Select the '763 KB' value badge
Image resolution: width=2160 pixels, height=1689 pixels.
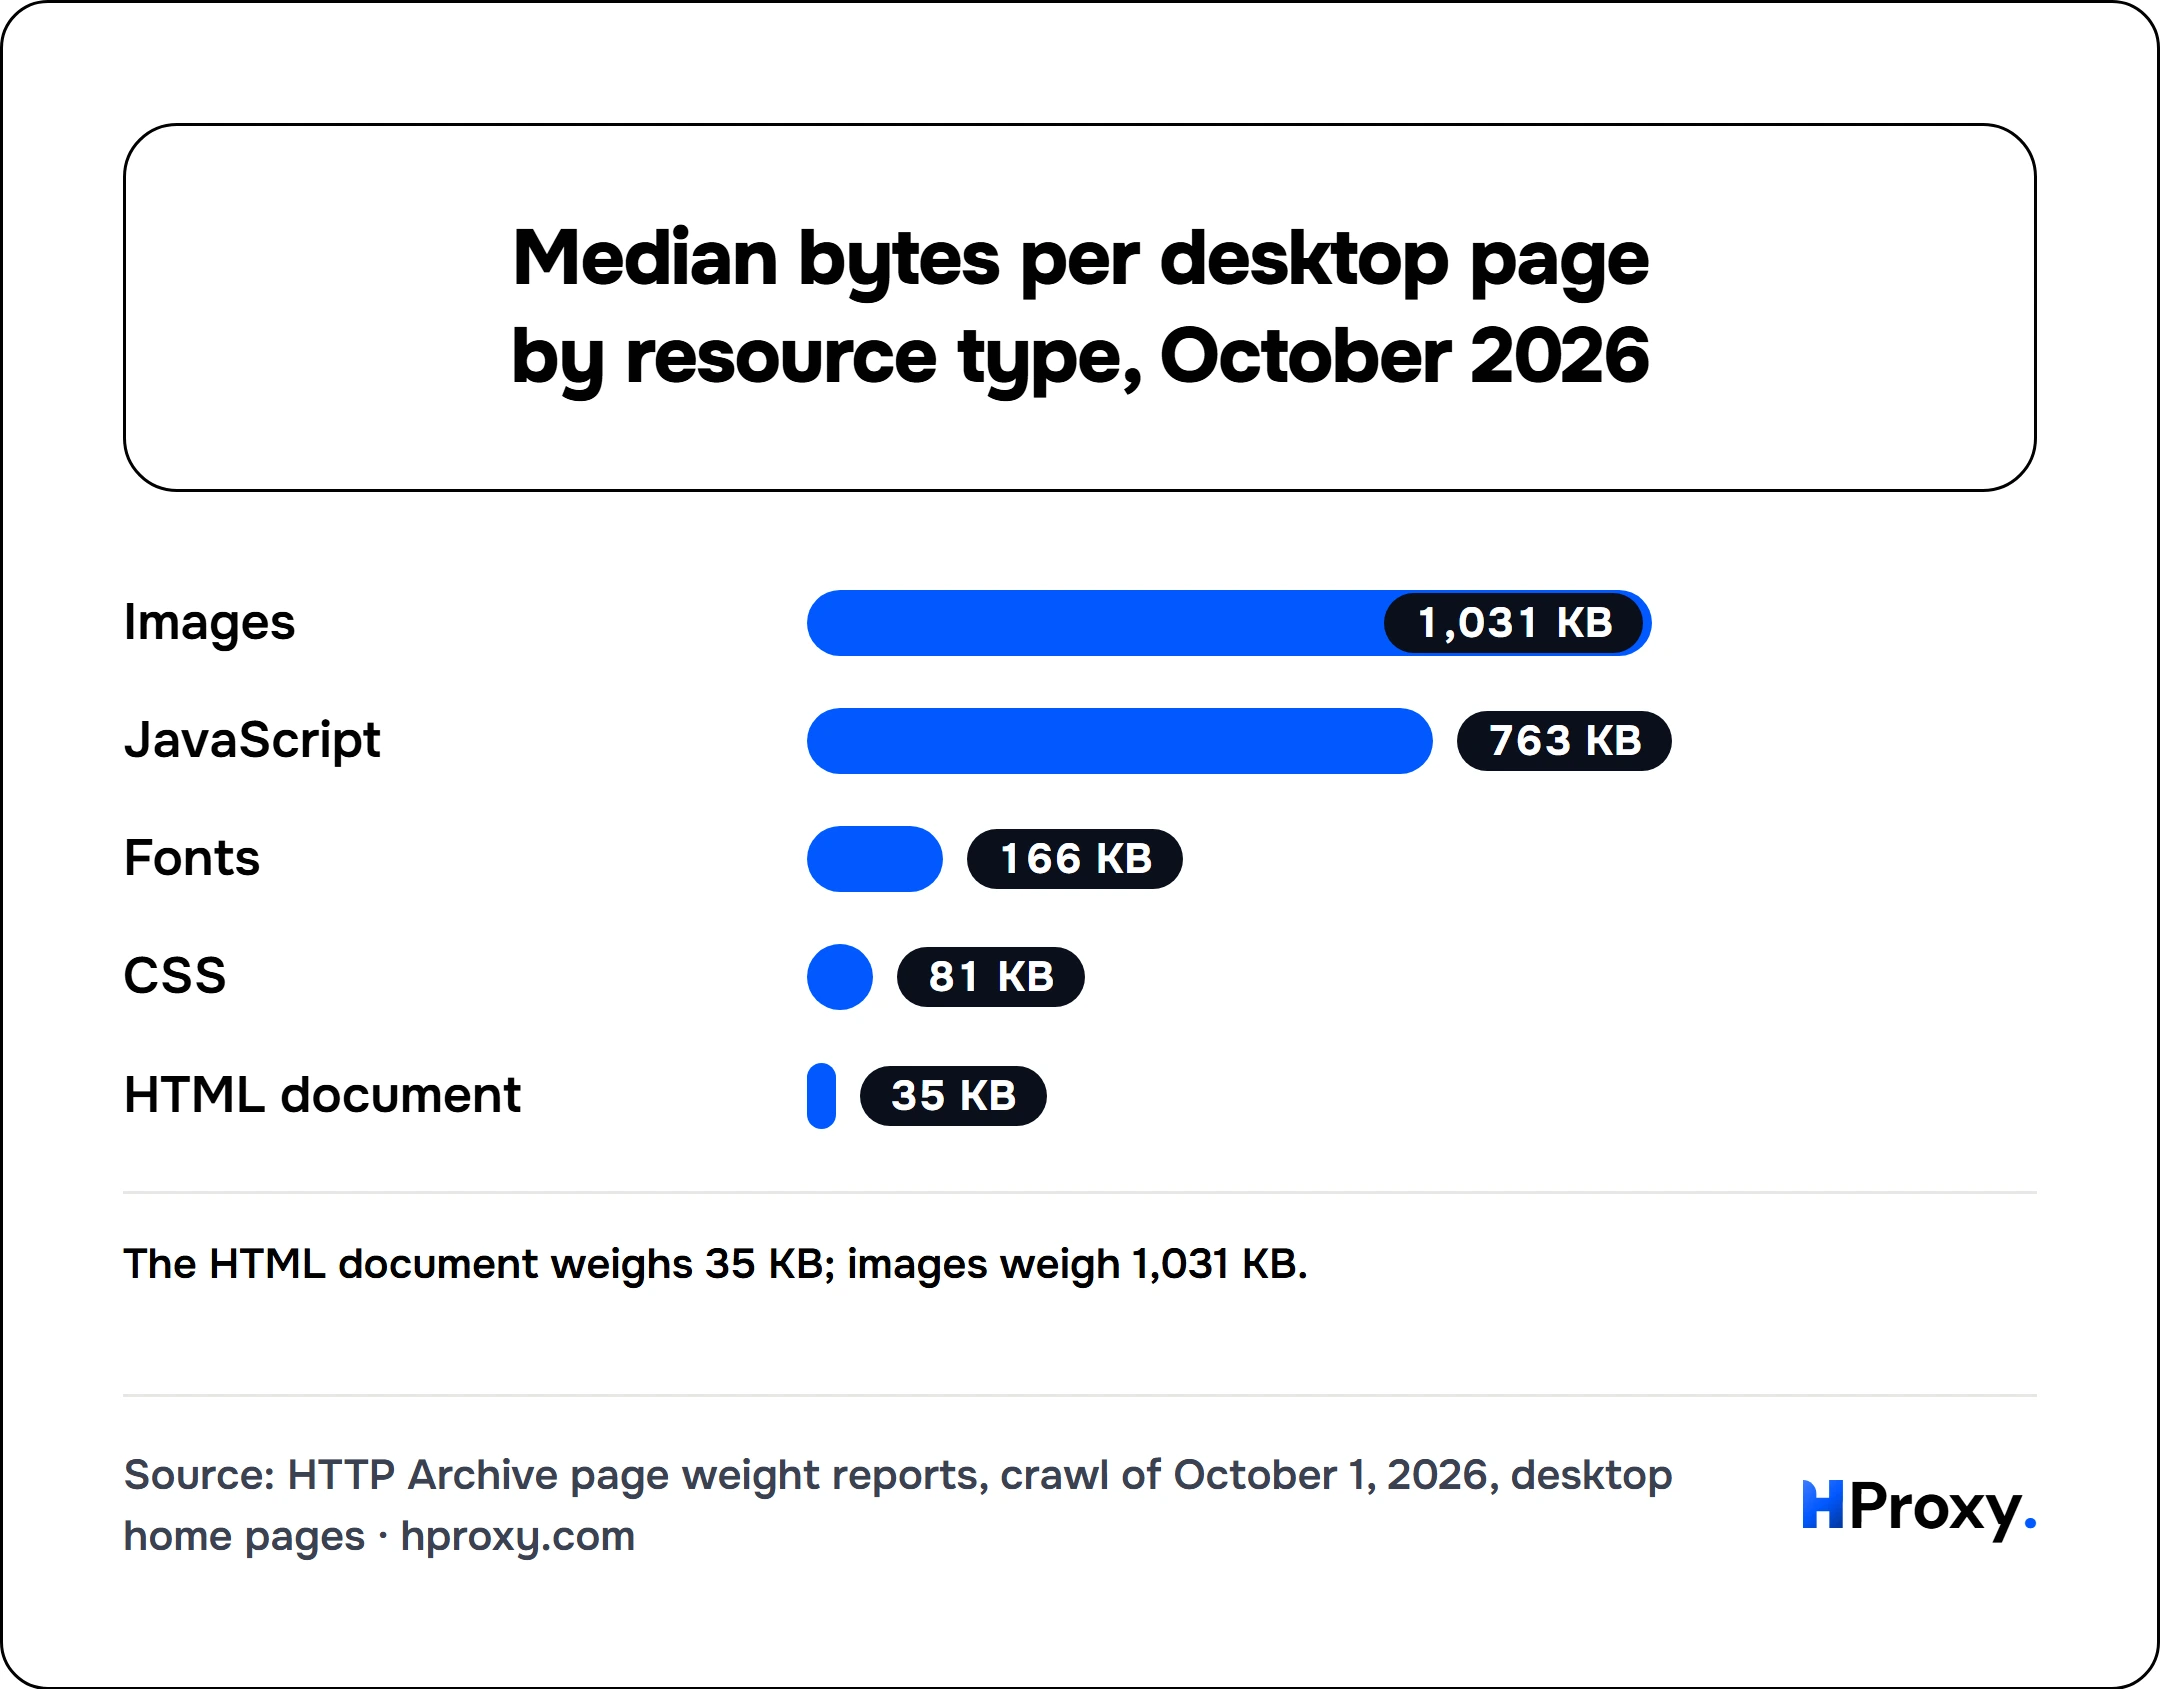click(x=1564, y=741)
